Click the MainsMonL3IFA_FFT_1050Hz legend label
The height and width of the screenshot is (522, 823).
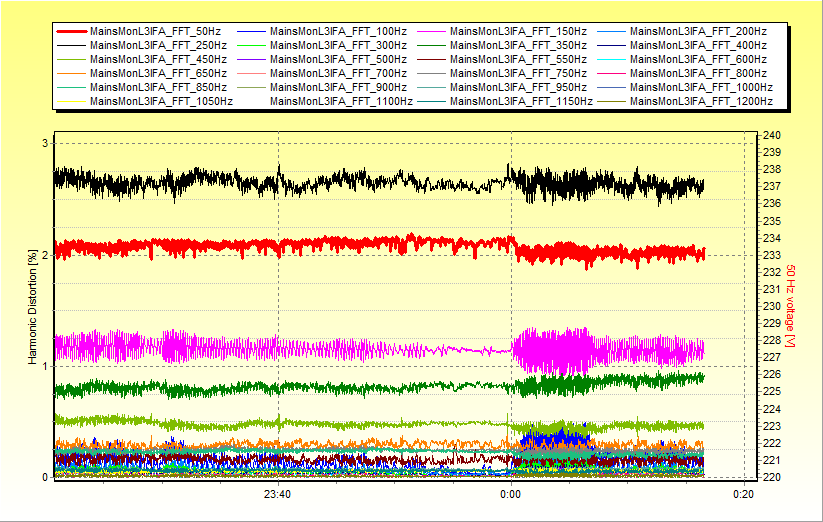tap(162, 101)
